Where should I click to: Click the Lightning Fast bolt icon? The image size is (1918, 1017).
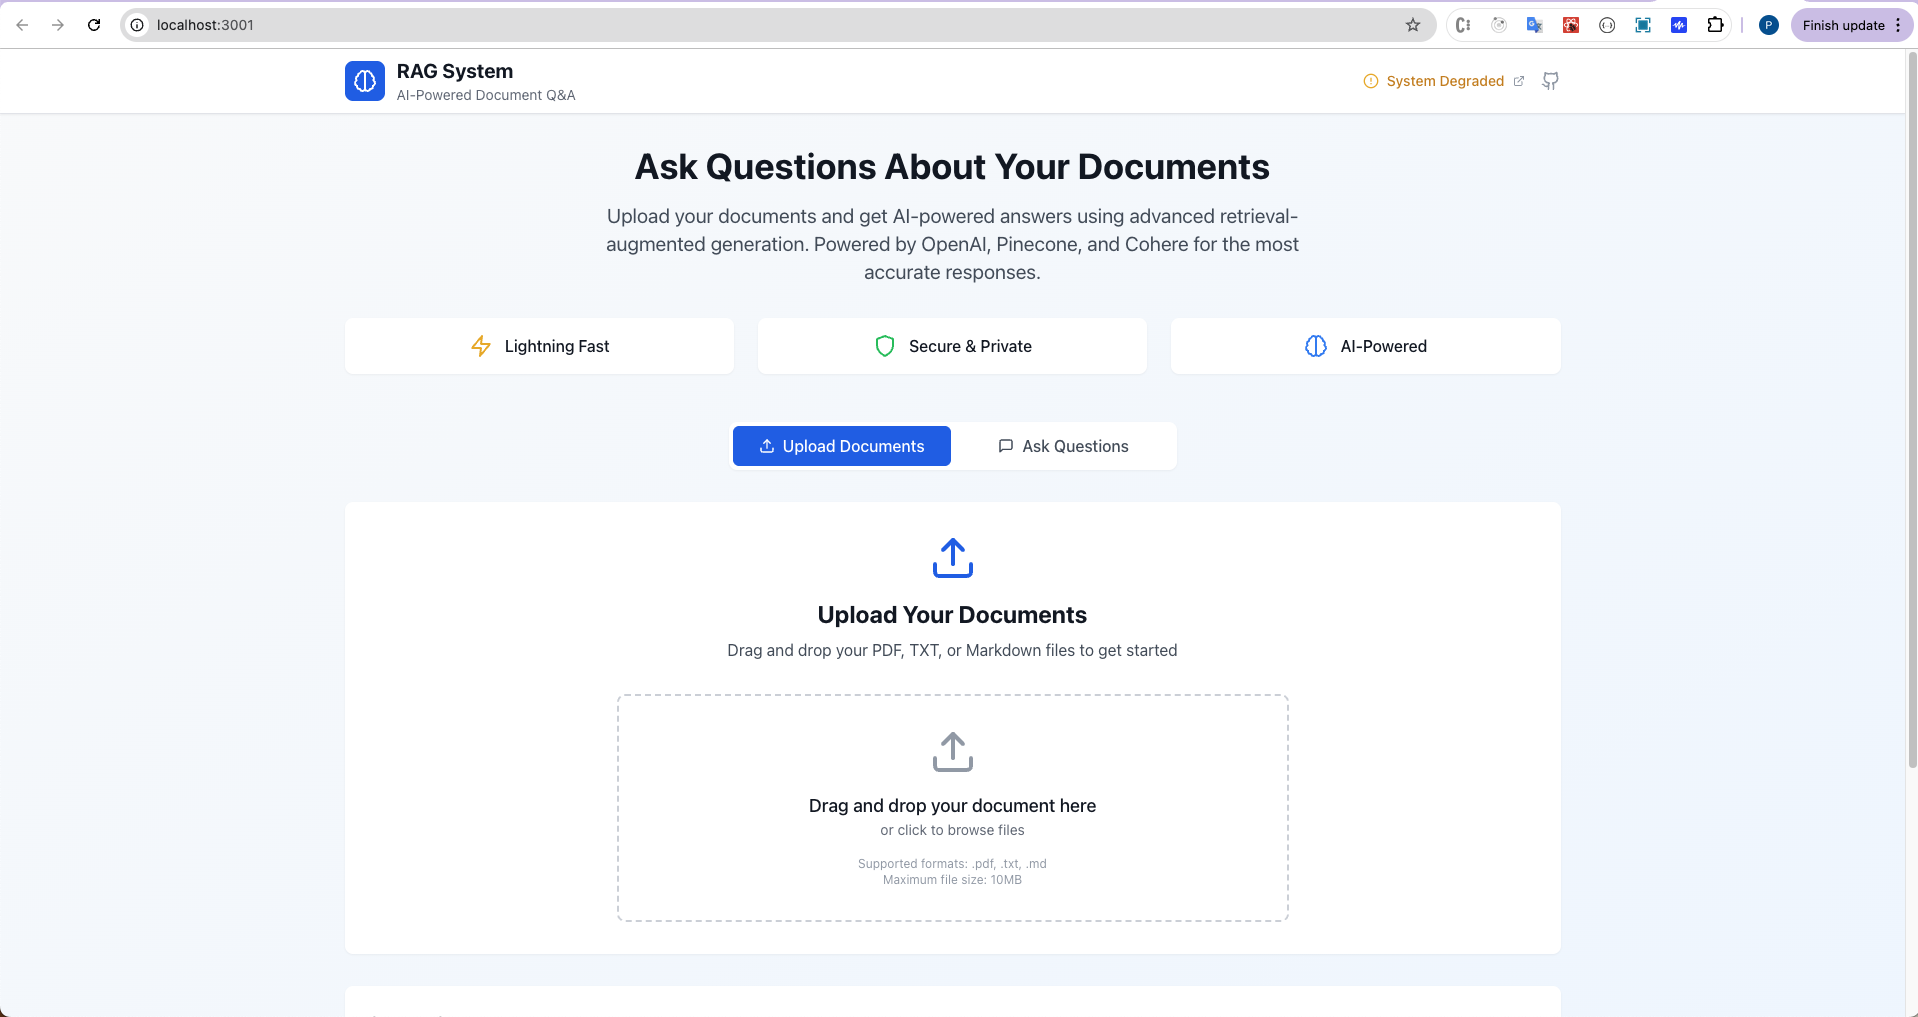[x=481, y=346]
